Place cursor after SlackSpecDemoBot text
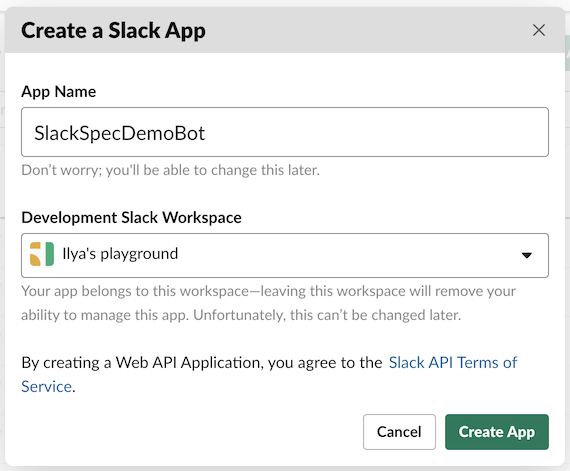The height and width of the screenshot is (471, 570). click(x=206, y=133)
